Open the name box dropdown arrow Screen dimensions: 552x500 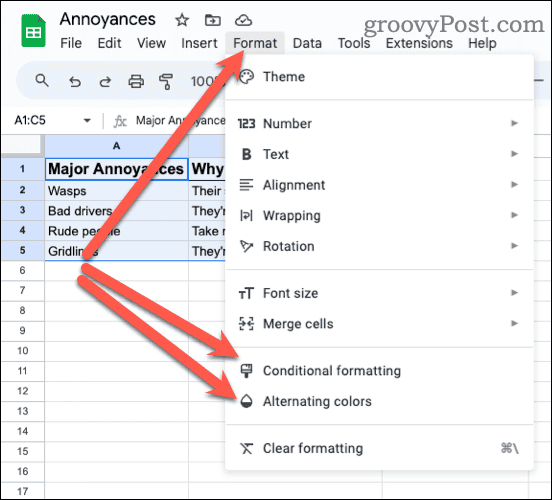pos(87,121)
